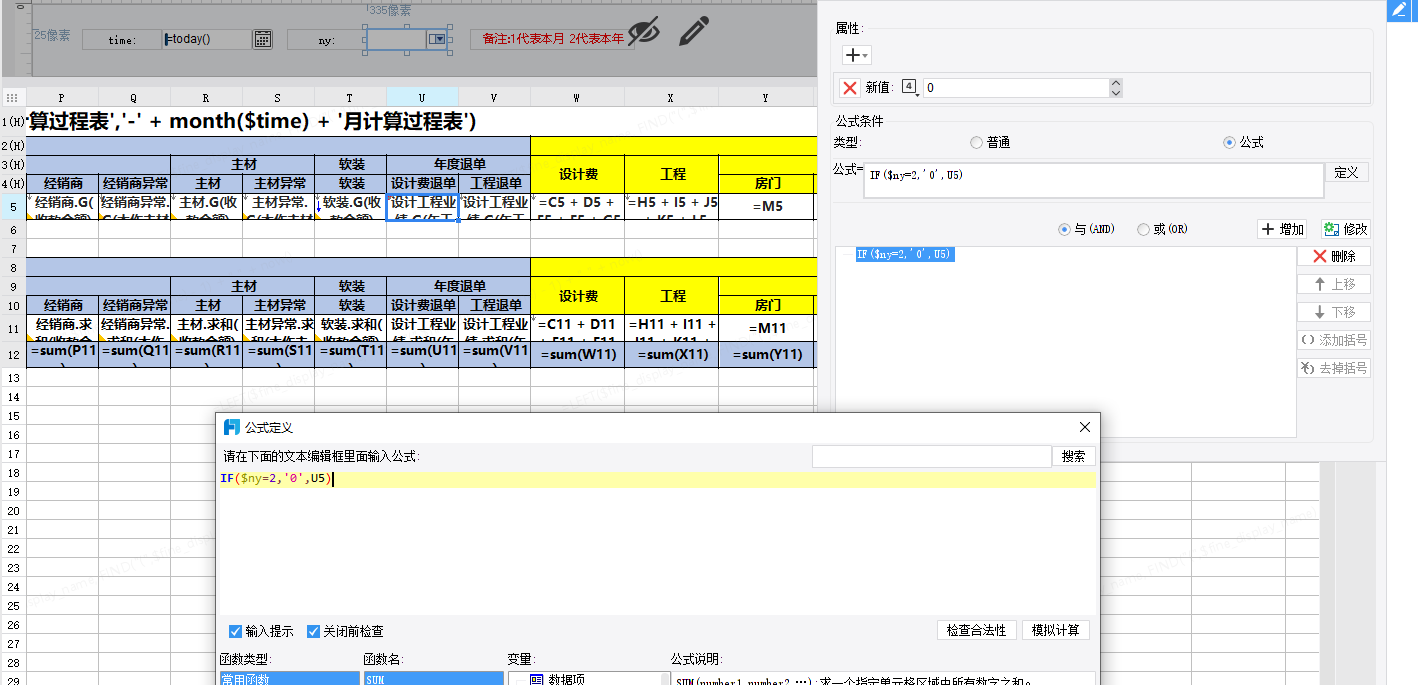Click the function search input box
Image resolution: width=1418 pixels, height=685 pixels.
[931, 456]
